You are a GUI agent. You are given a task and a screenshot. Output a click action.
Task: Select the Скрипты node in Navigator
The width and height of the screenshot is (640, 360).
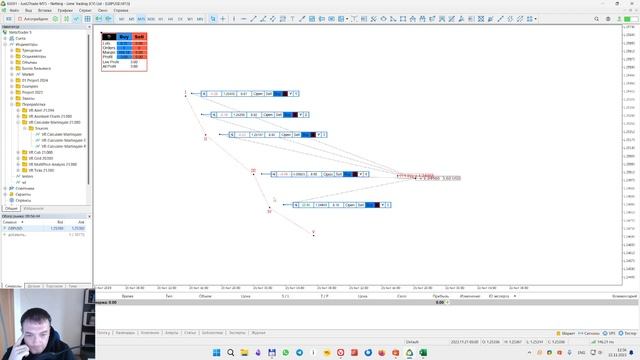coord(23,194)
